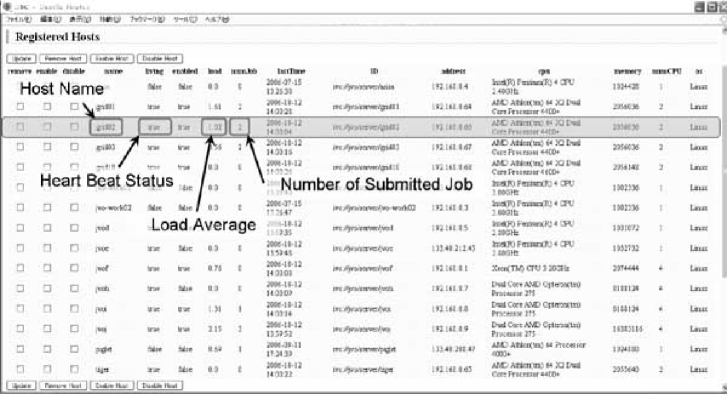The height and width of the screenshot is (394, 727).
Task: Tick the disable checkbox for host jwo-work02
Action: [74, 207]
